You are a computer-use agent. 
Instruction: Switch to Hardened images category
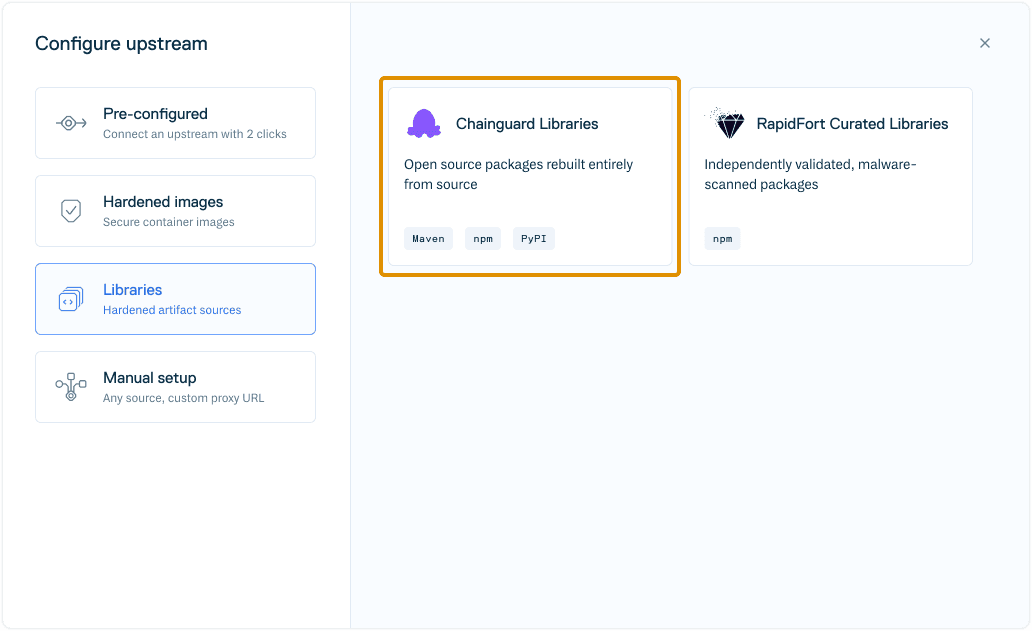click(x=175, y=211)
